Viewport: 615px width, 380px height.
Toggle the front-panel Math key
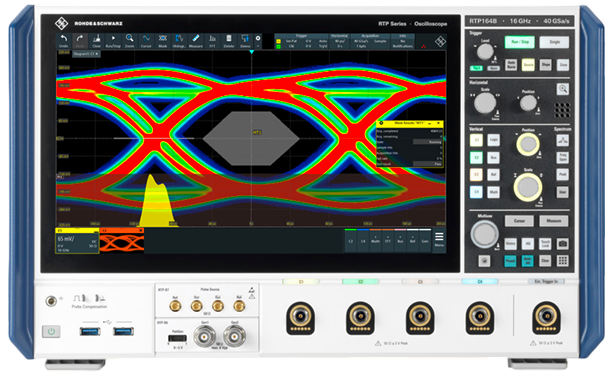pos(493,192)
